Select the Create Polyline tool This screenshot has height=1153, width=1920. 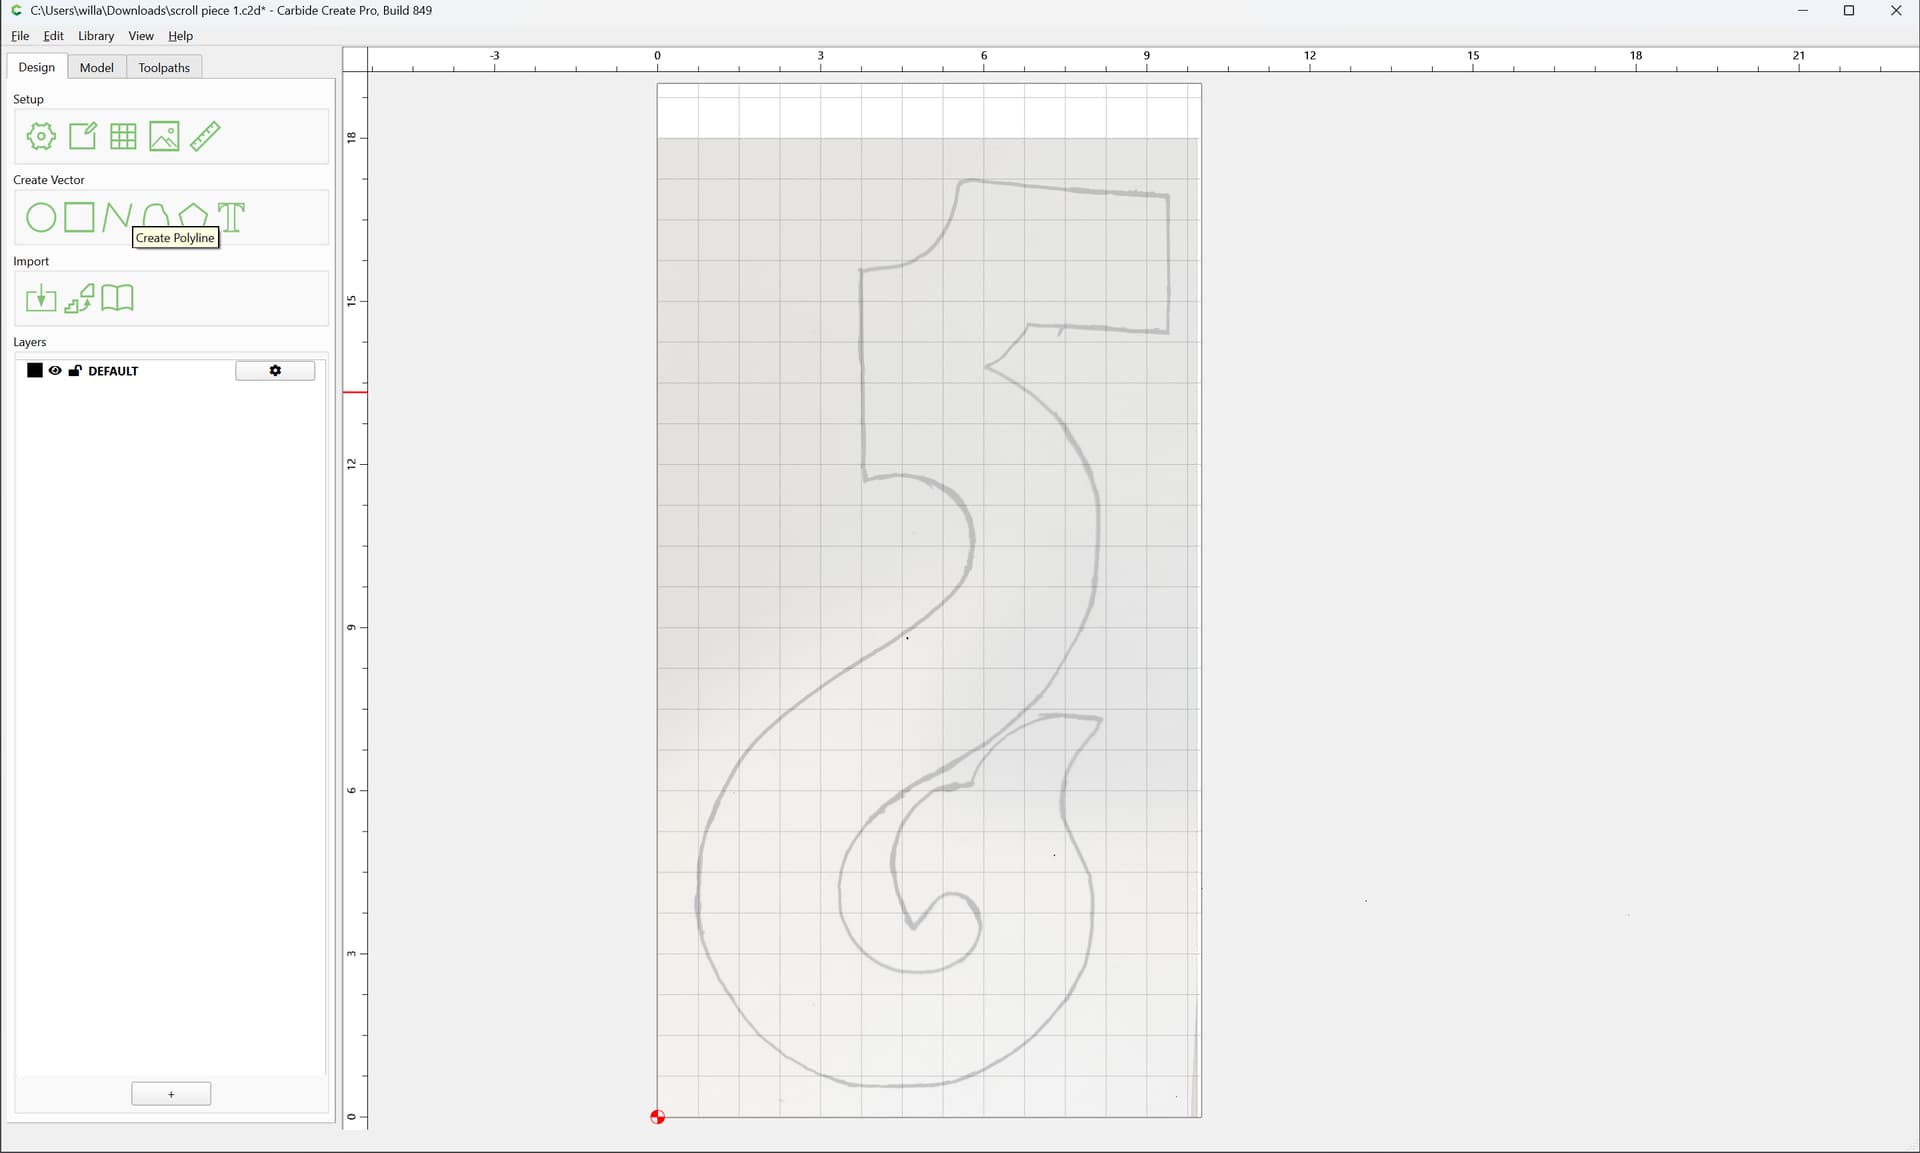pos(117,217)
